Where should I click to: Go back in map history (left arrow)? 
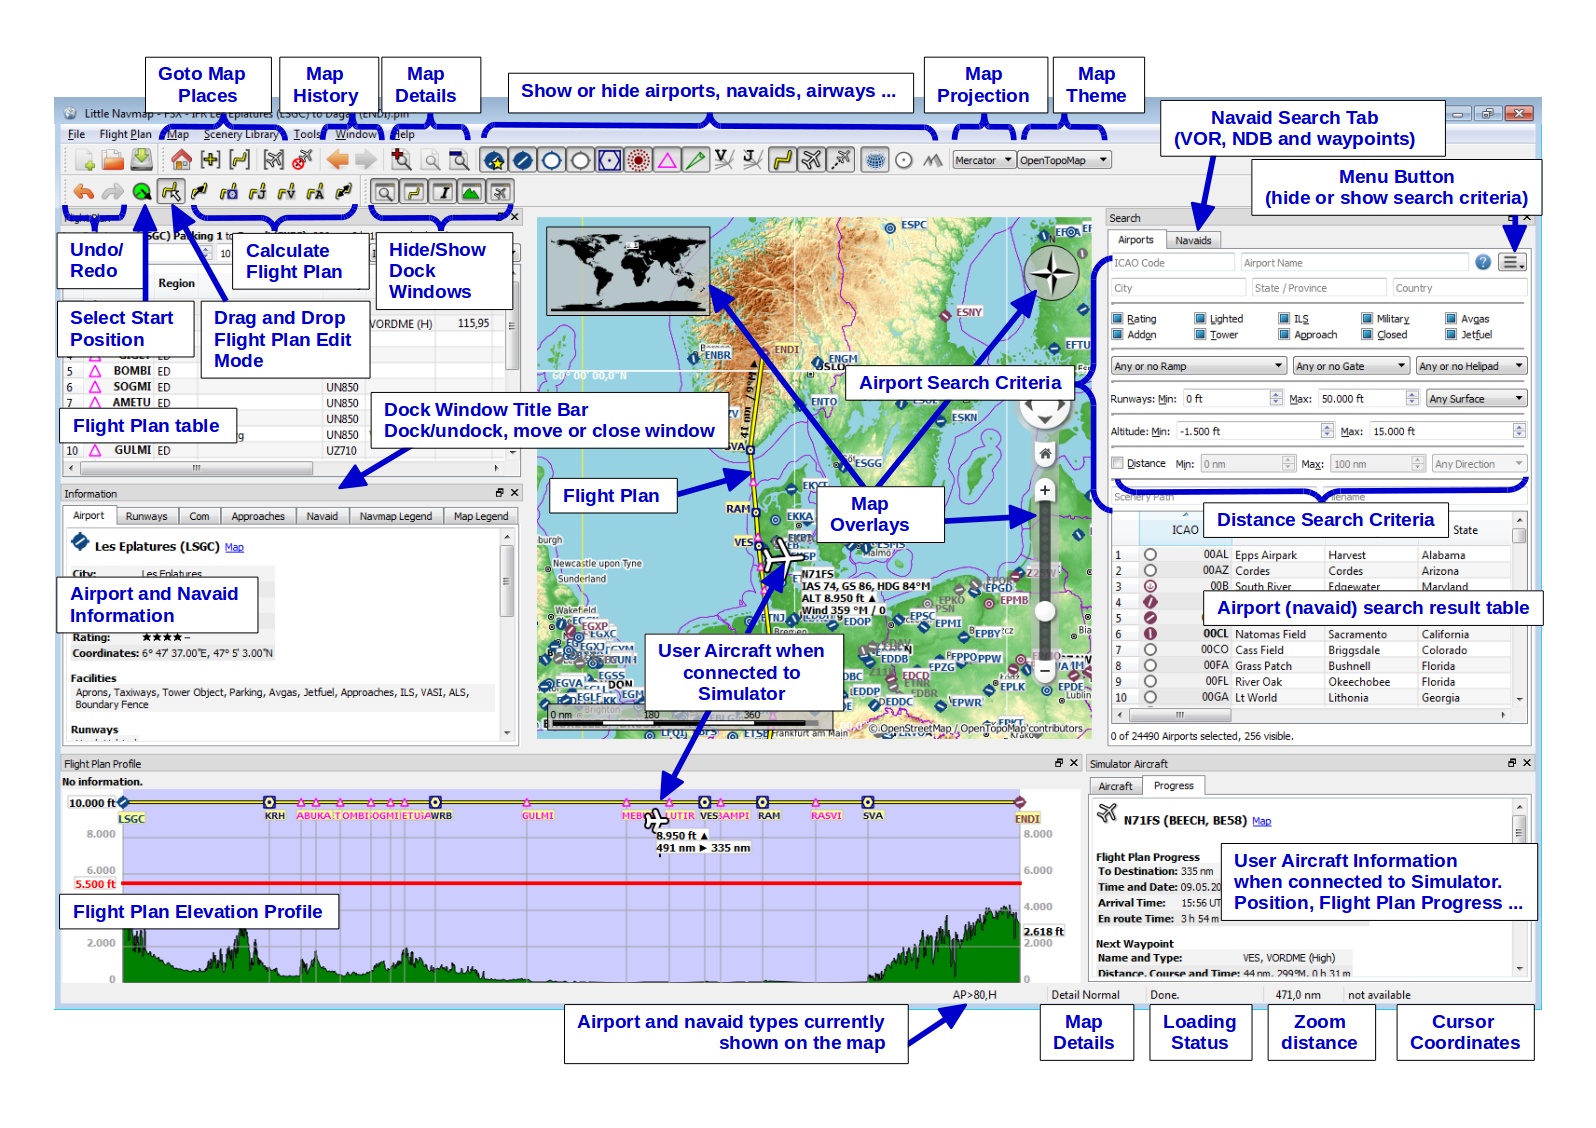point(338,160)
